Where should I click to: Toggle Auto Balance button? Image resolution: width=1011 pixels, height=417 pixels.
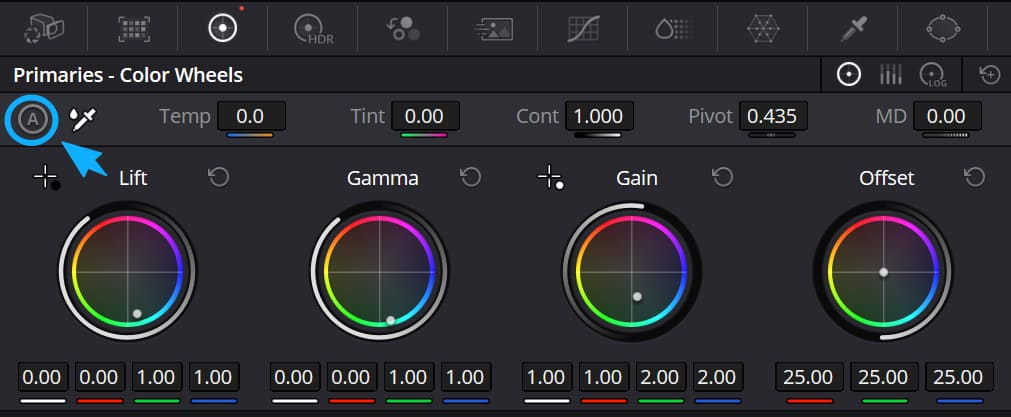(x=32, y=119)
